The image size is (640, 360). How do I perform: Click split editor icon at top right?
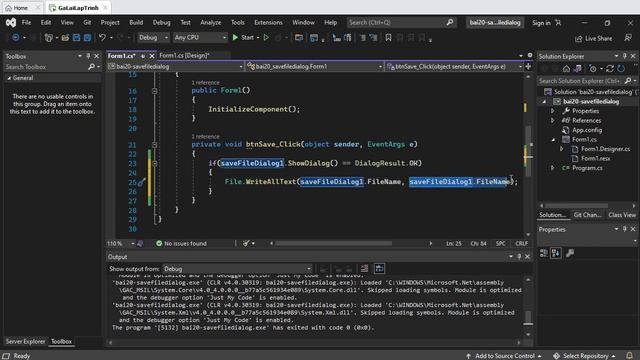(528, 66)
